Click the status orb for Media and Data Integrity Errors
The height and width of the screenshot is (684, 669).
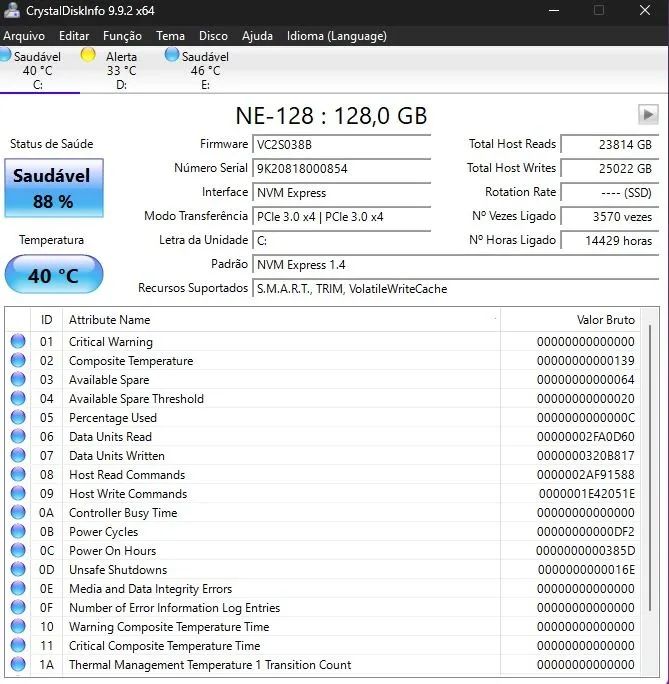click(x=18, y=588)
